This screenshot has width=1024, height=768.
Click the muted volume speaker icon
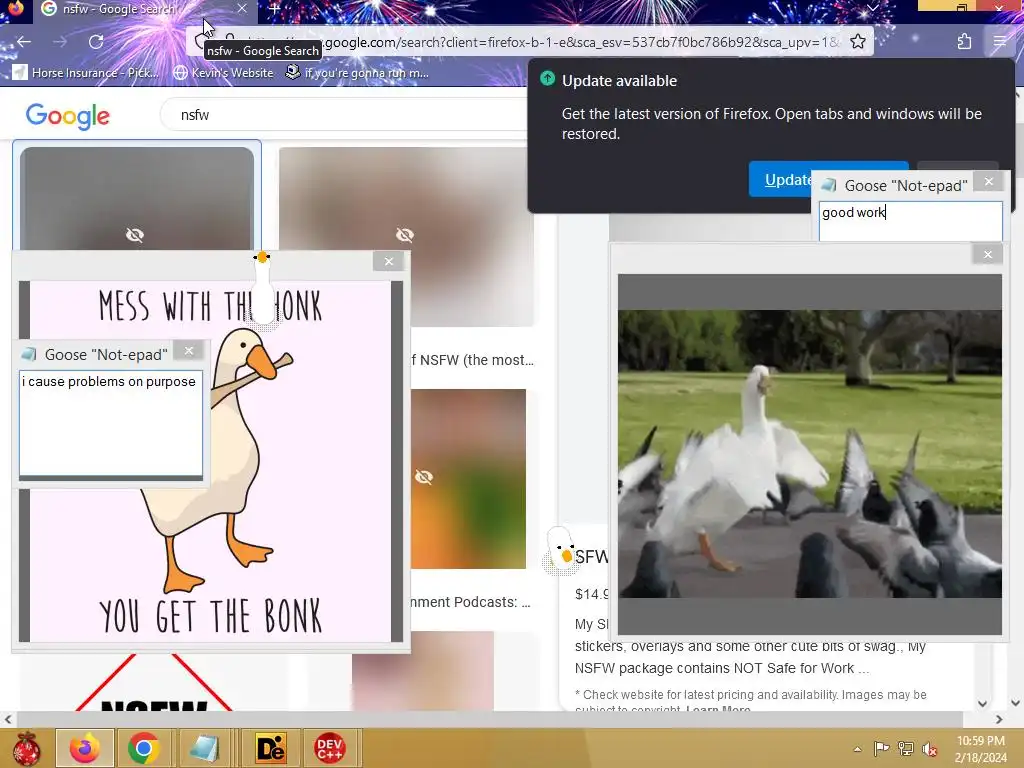point(930,749)
